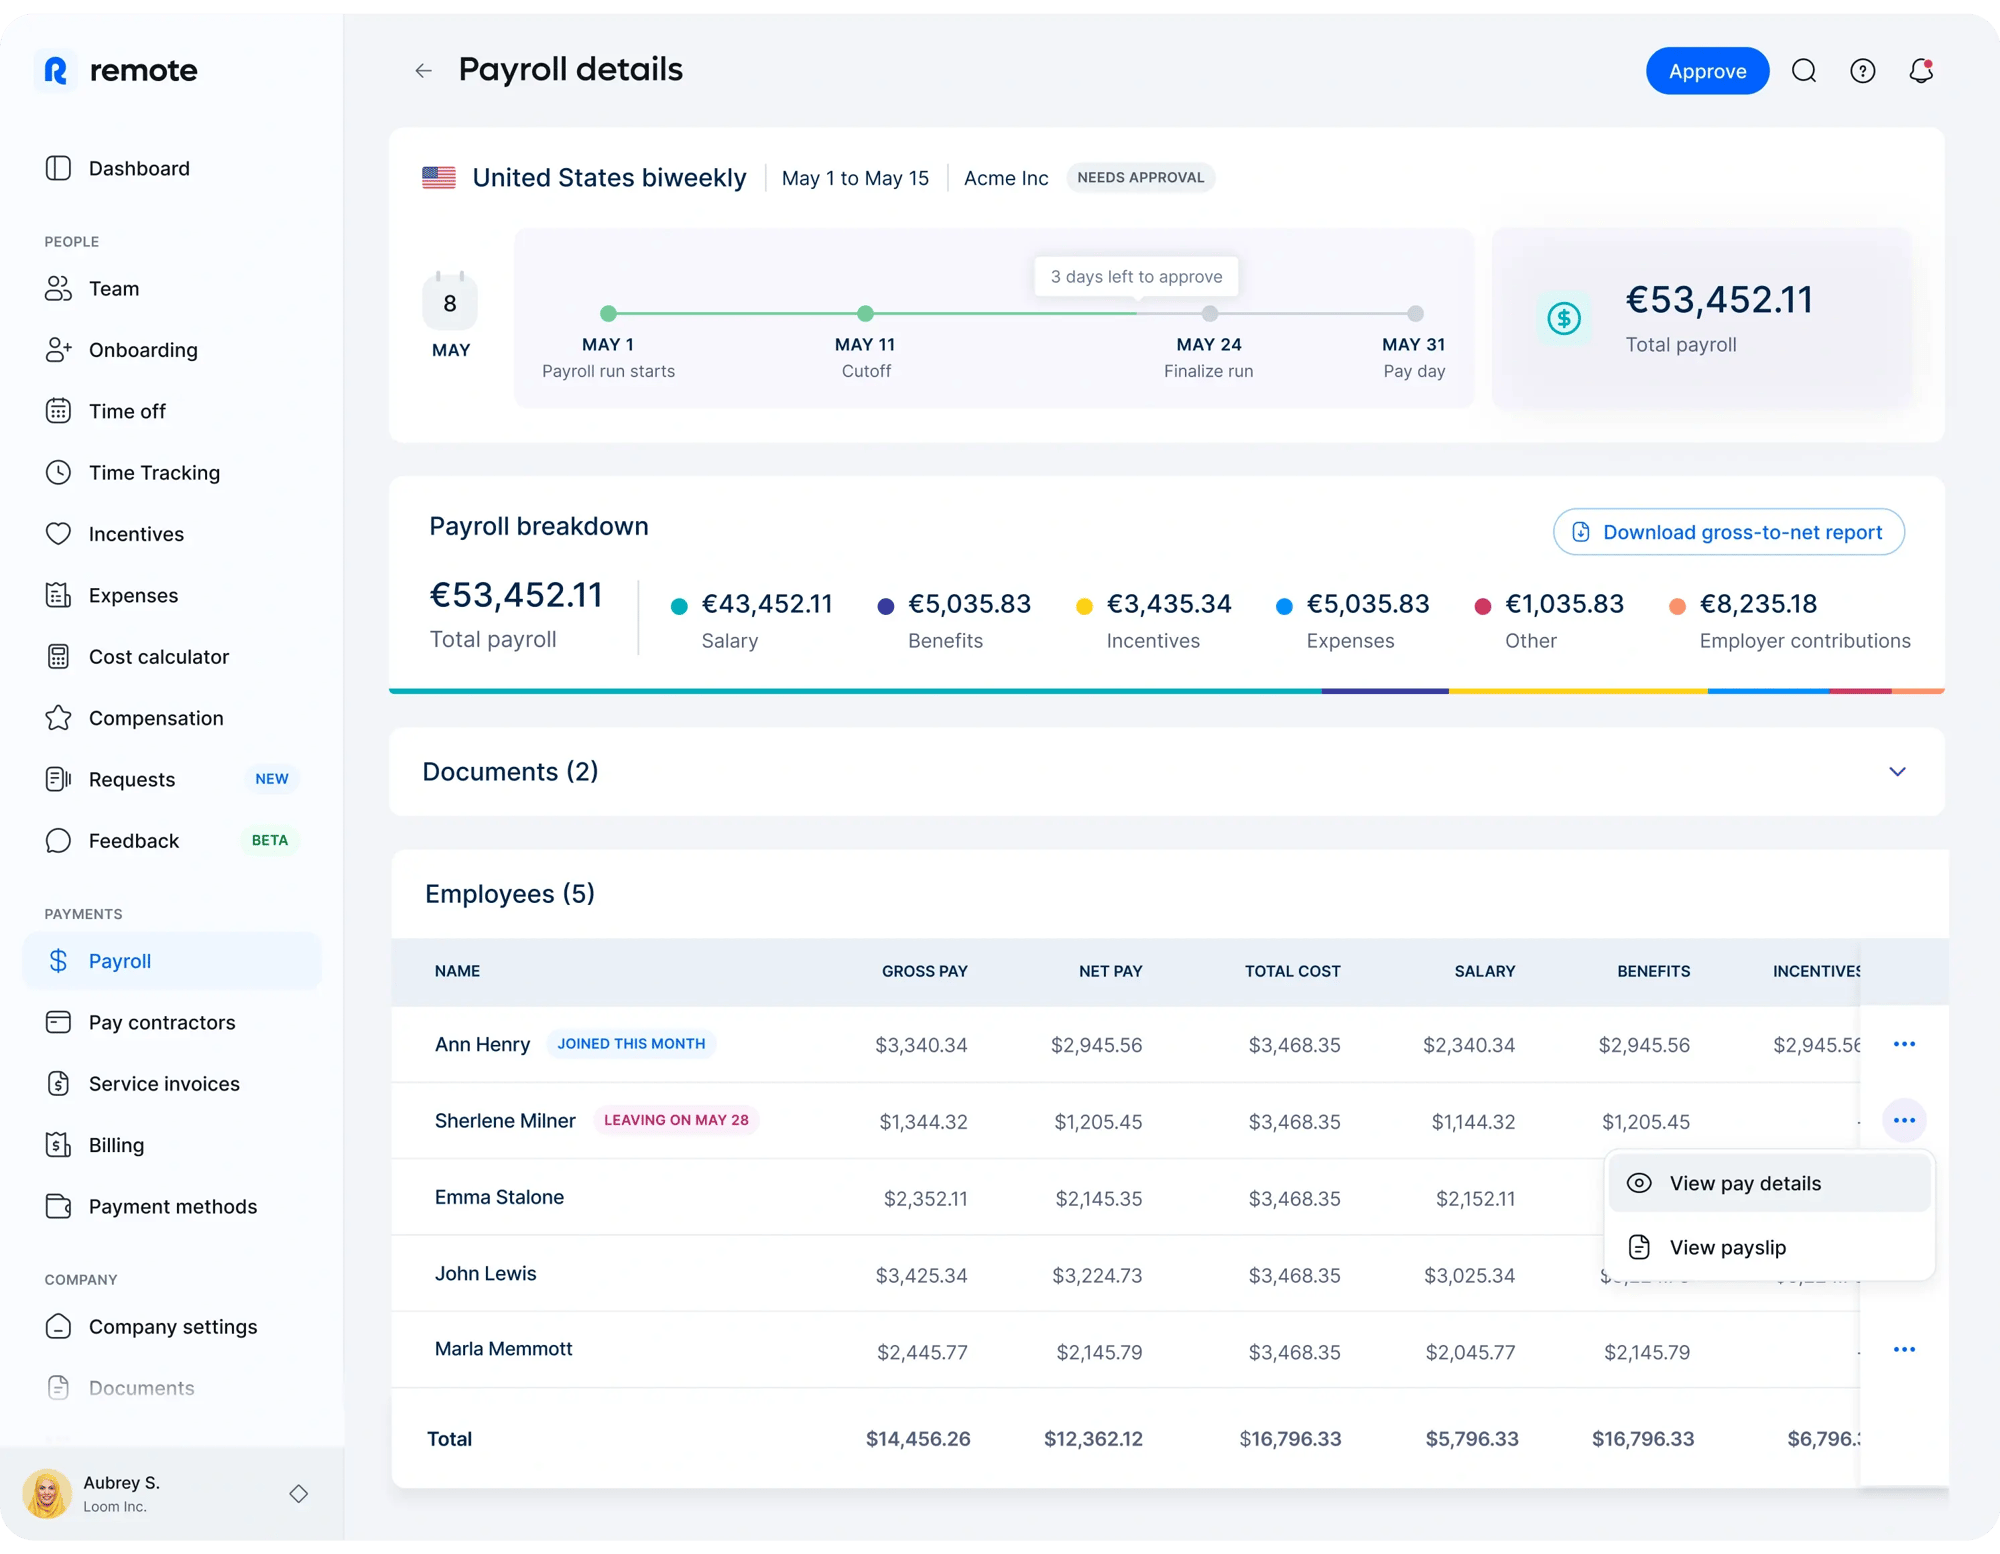Select View payslip from the menu
The image size is (2000, 1554).
pos(1727,1248)
